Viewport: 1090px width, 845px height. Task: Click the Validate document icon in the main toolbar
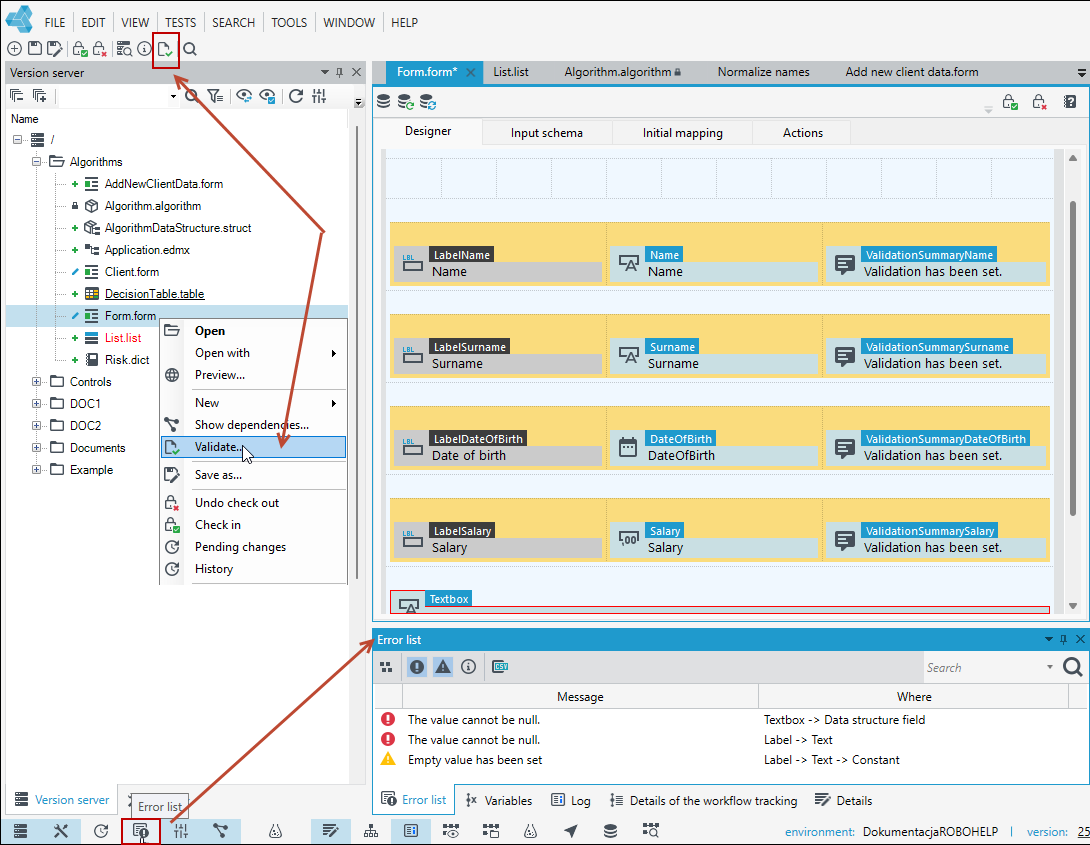click(165, 49)
